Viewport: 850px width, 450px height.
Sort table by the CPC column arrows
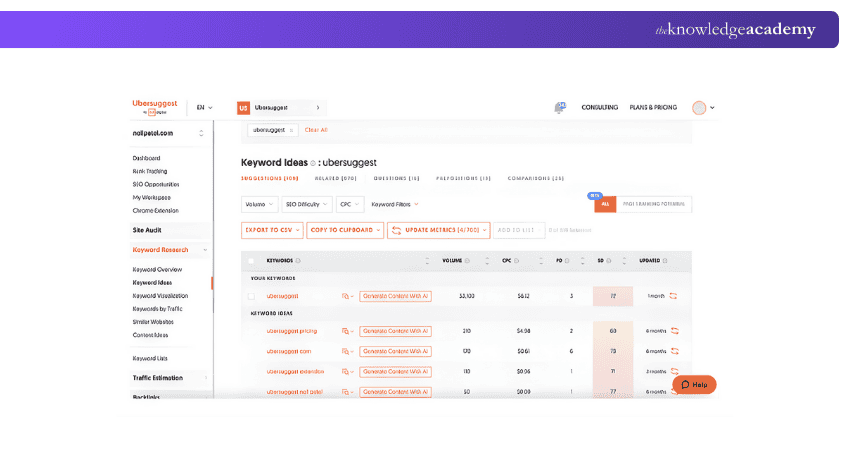540,261
